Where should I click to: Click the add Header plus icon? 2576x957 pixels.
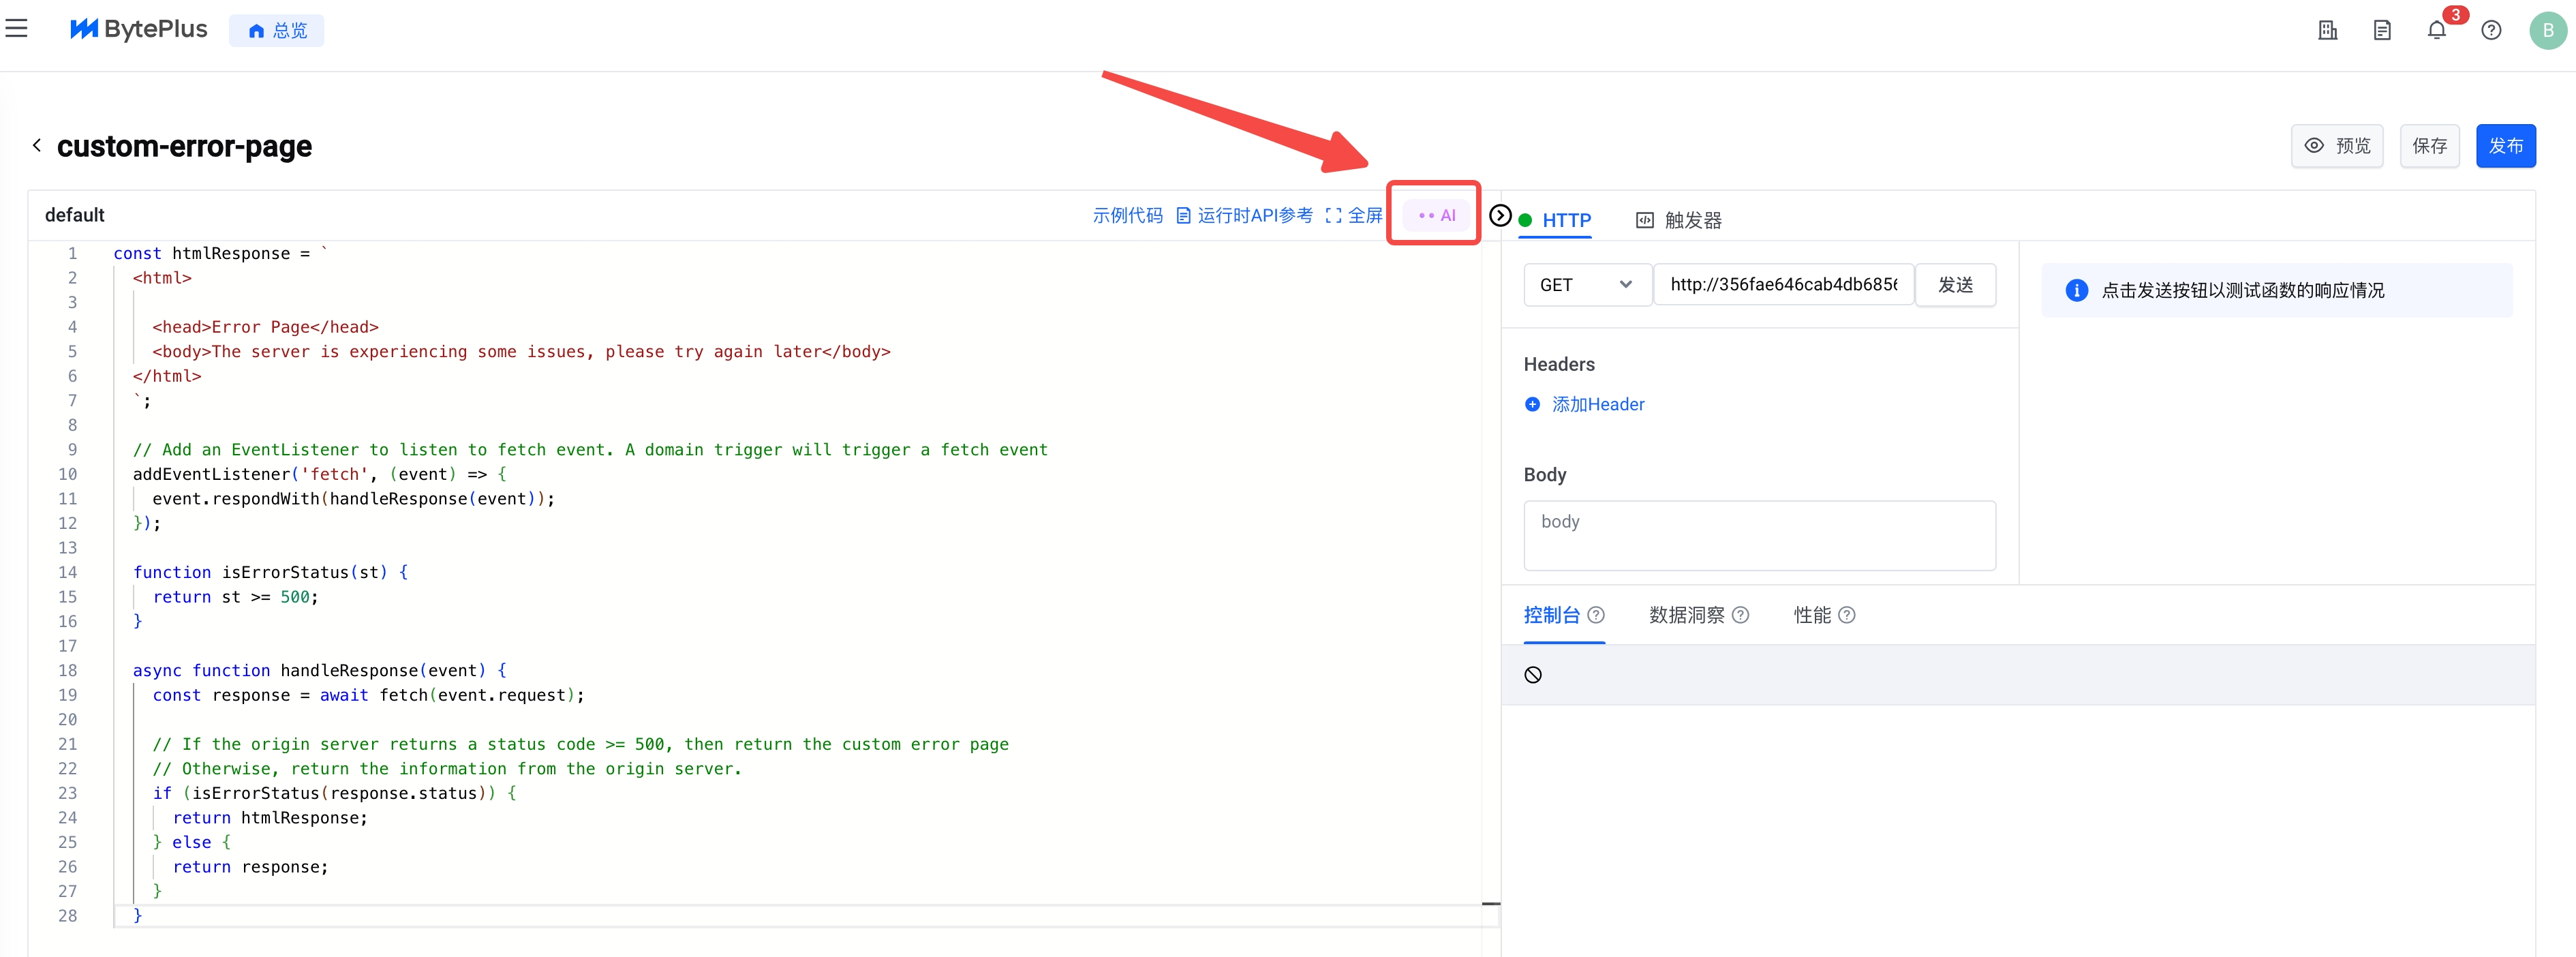1532,404
